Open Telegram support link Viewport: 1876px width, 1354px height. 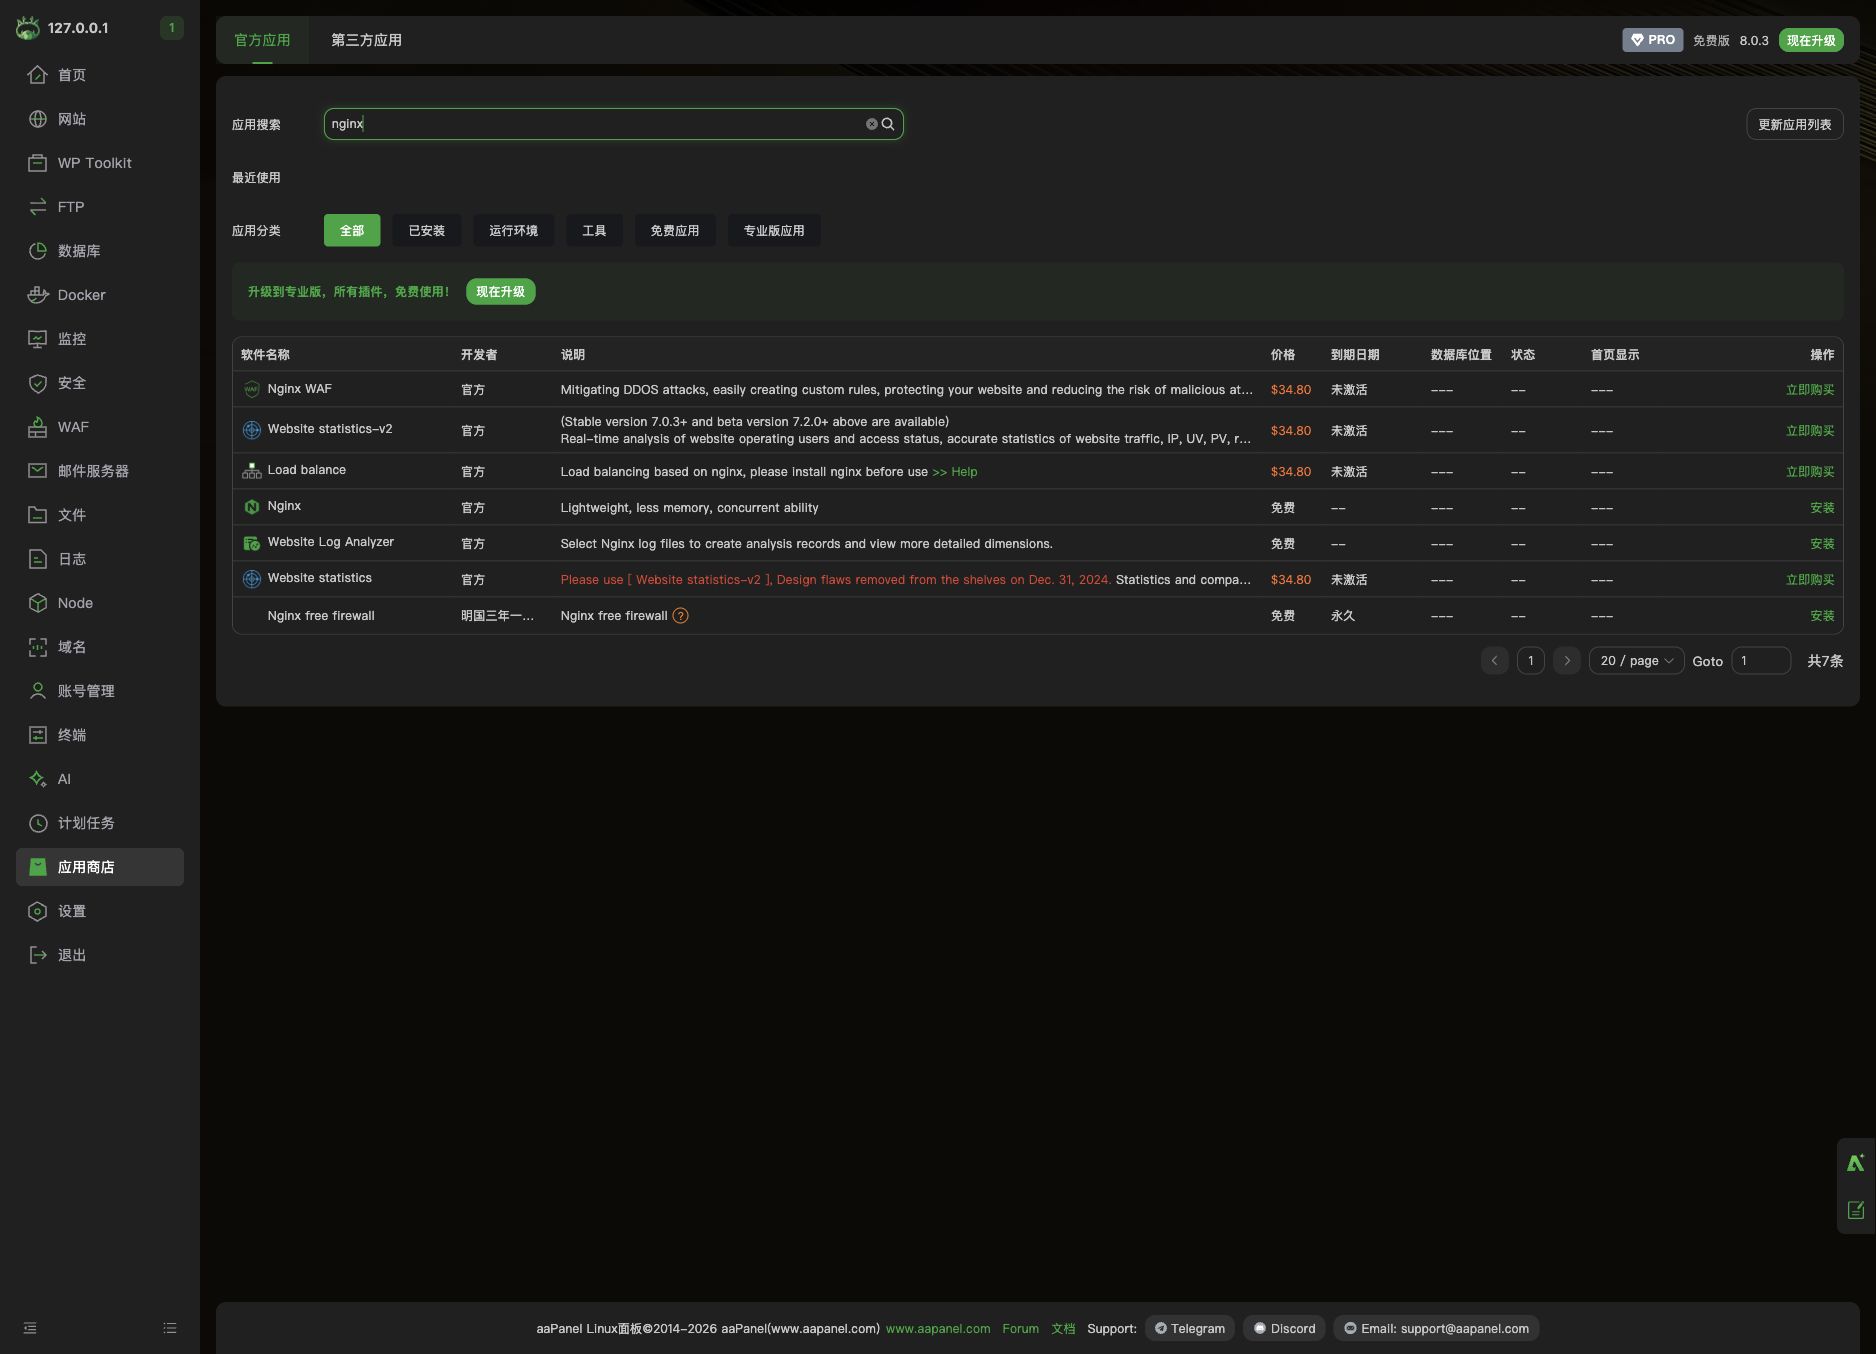1190,1329
